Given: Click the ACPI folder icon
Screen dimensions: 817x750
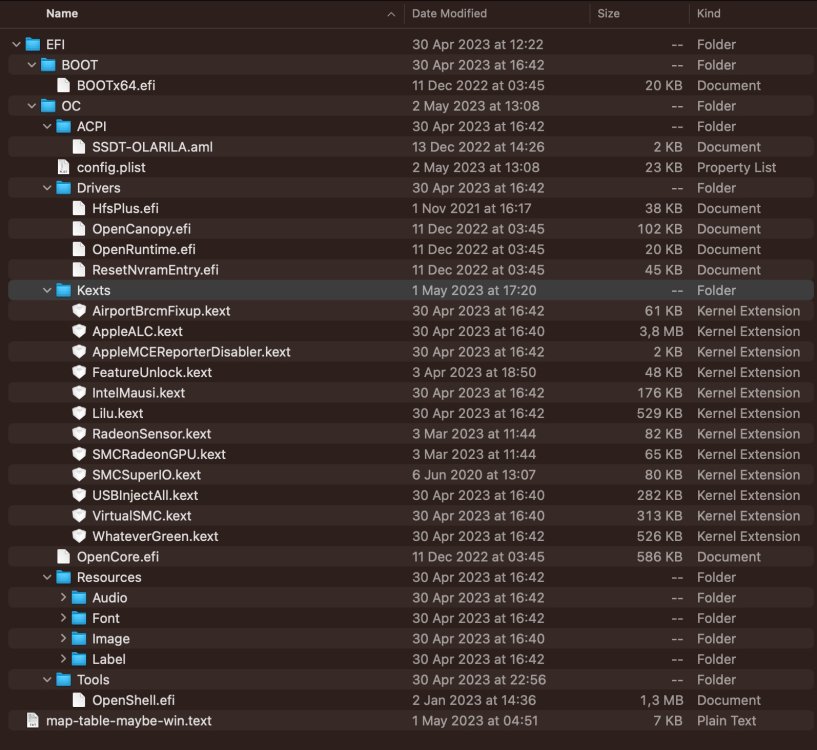Looking at the screenshot, I should 64,126.
